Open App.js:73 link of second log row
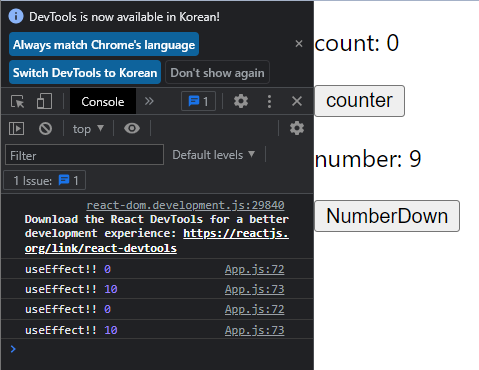Screen dimensions: 479x370 click(x=255, y=289)
